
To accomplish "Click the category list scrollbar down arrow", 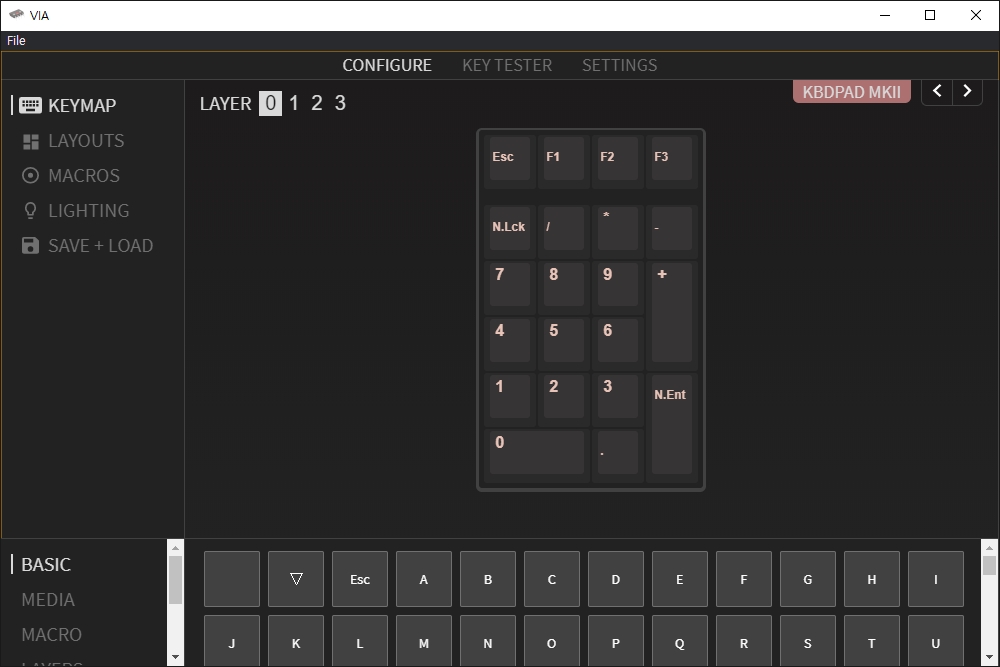I will [175, 657].
